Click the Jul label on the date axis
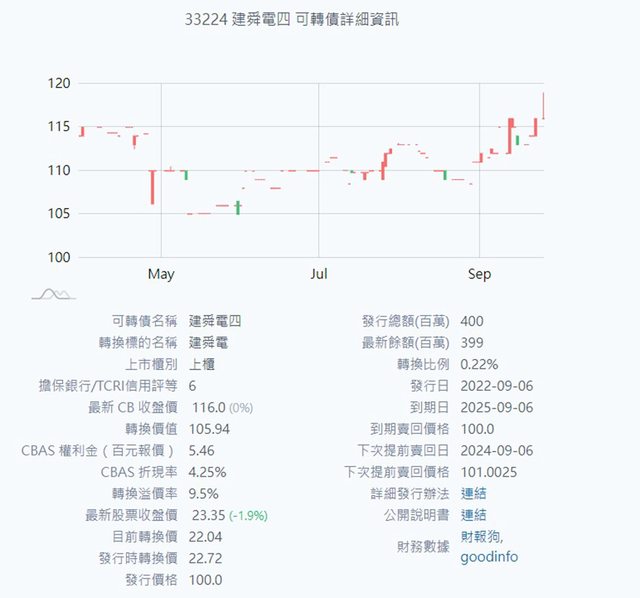Screen dimensions: 640x598 click(x=318, y=274)
